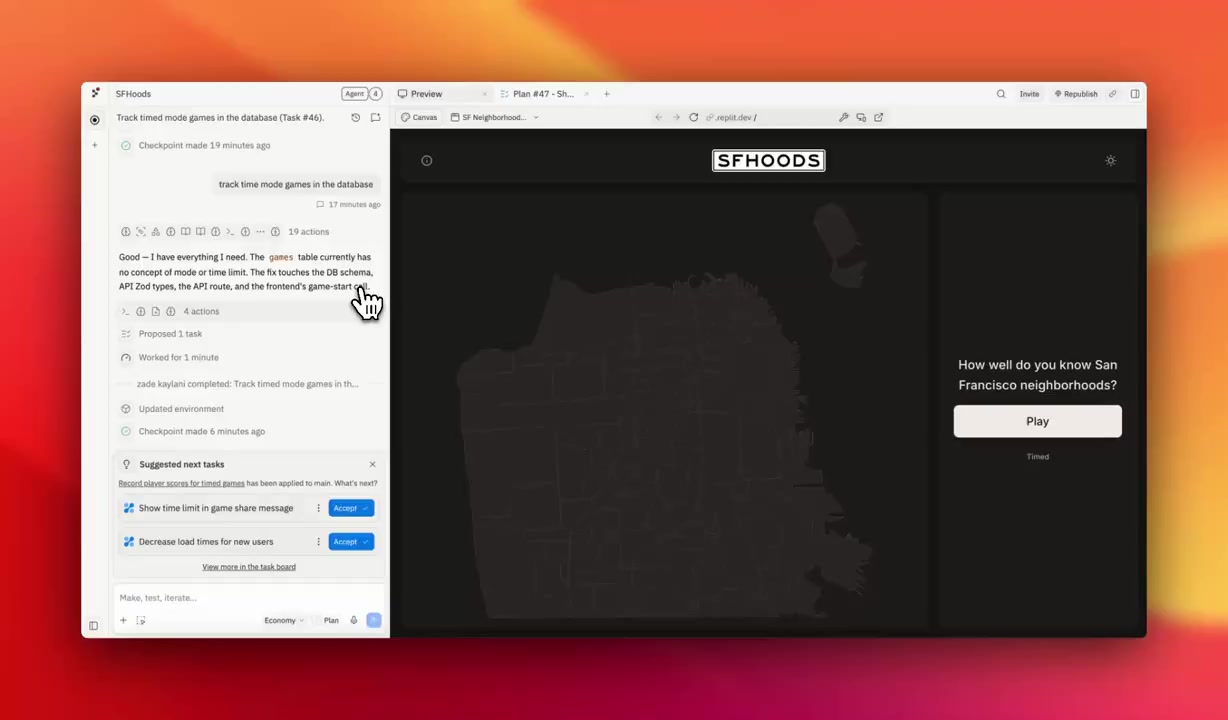Image resolution: width=1228 pixels, height=720 pixels.
Task: Click the SFHOODS logo in app
Action: [x=768, y=160]
